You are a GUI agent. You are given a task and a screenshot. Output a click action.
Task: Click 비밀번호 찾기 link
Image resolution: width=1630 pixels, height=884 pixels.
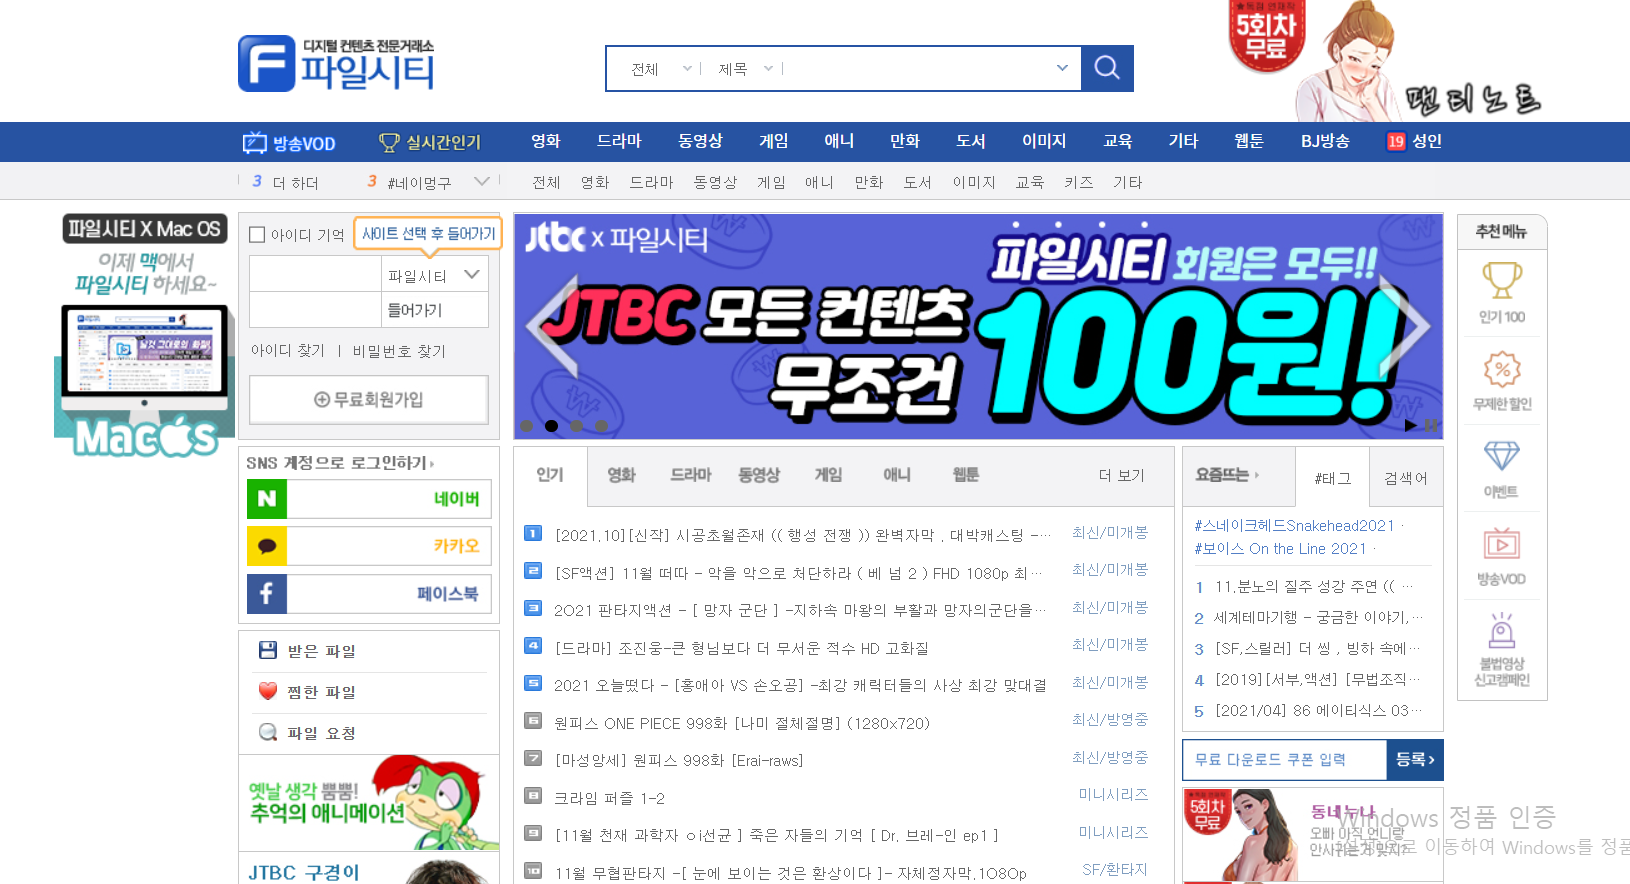[x=399, y=351]
